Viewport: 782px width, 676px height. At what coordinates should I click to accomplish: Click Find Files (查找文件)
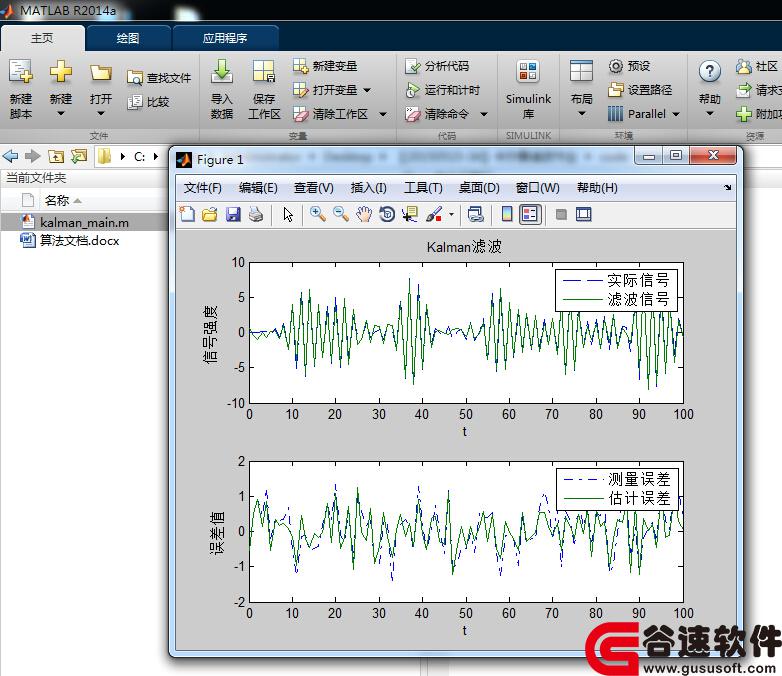(159, 78)
